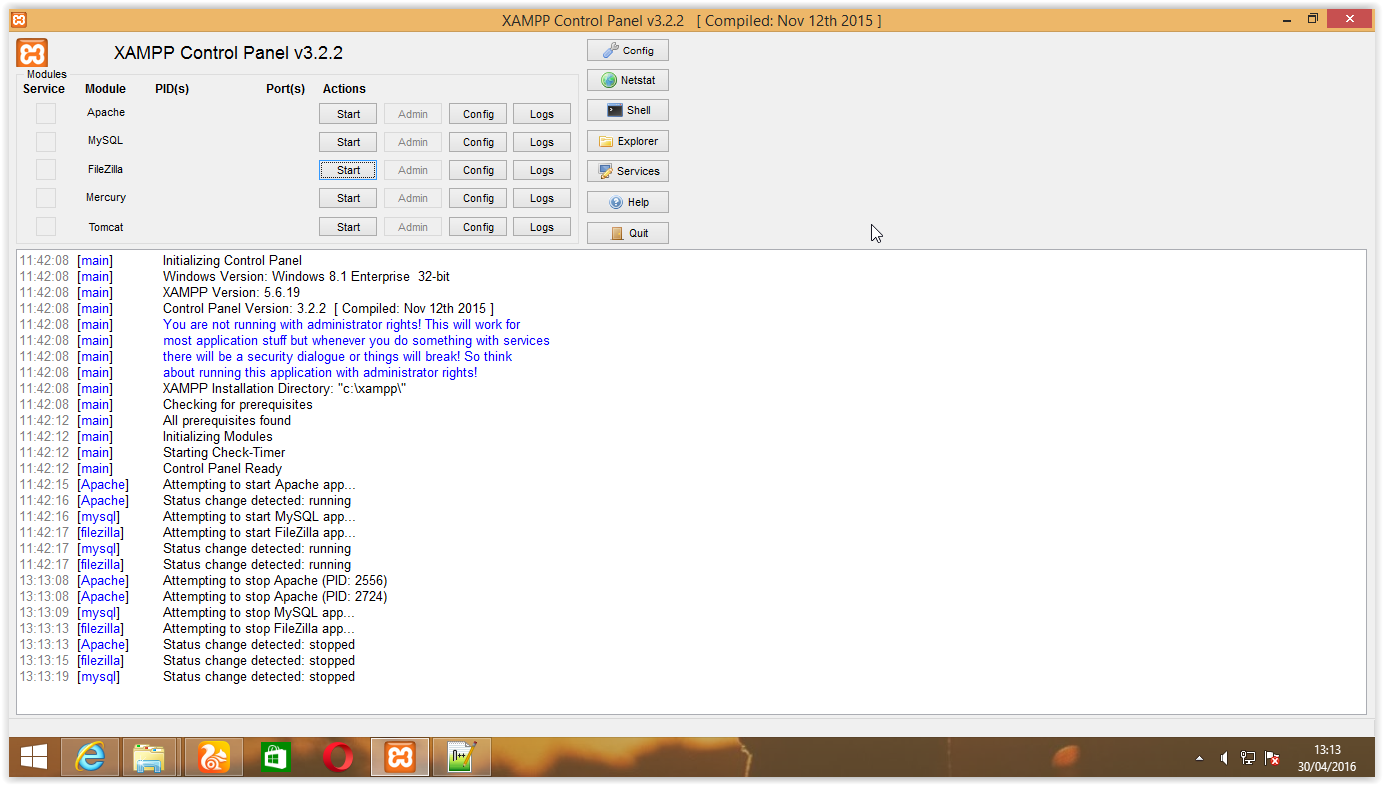Open Internet Explorer from the taskbar
This screenshot has width=1383, height=785.
click(90, 757)
